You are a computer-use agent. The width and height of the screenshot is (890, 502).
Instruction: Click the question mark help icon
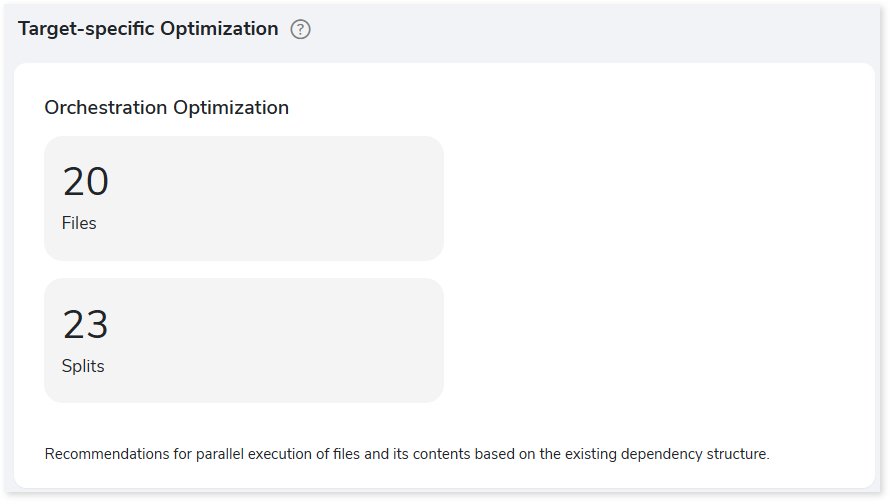pos(300,29)
